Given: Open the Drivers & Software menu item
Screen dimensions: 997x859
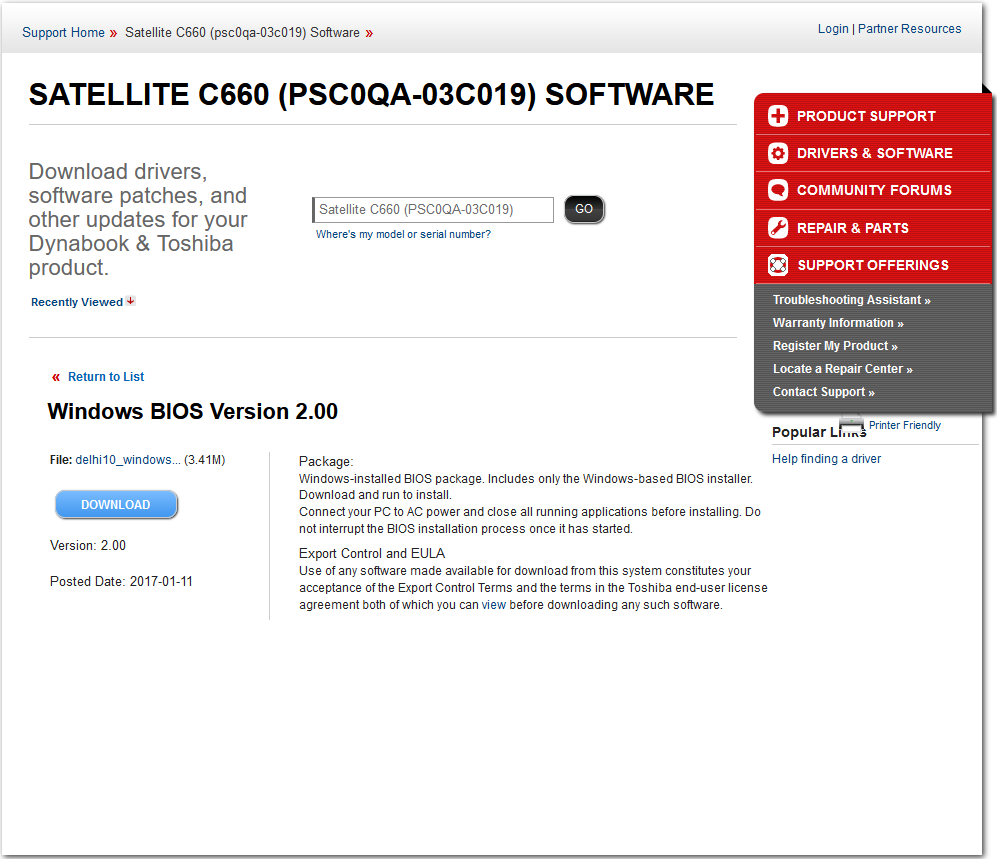Looking at the screenshot, I should point(872,153).
